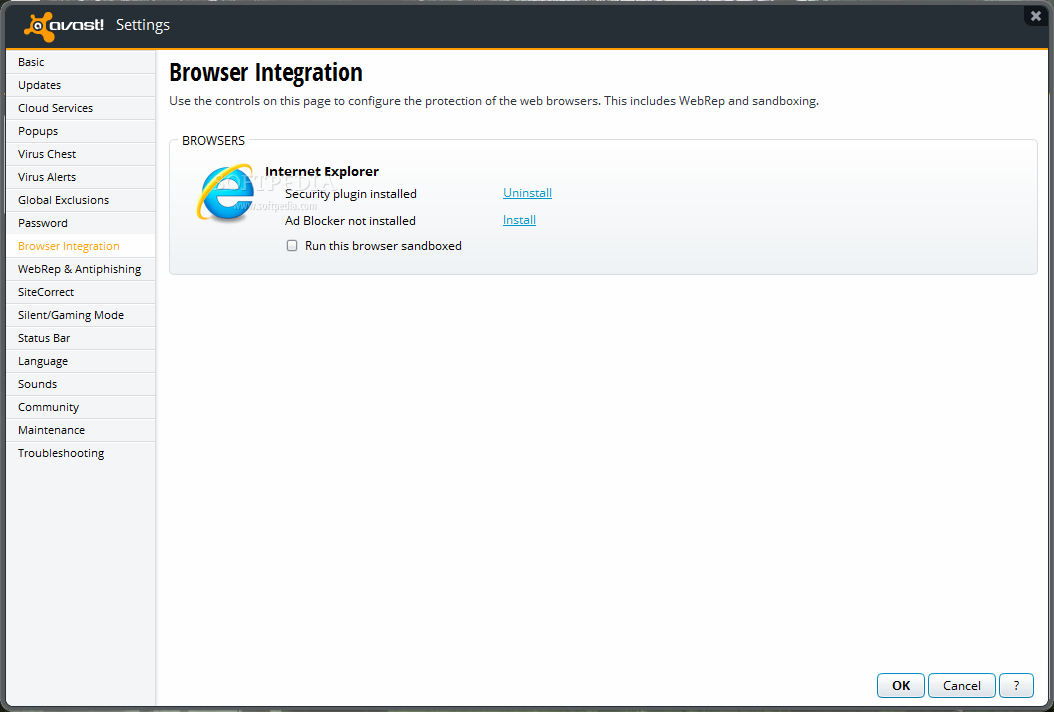
Task: Click the Browser Integration page title
Action: 266,73
